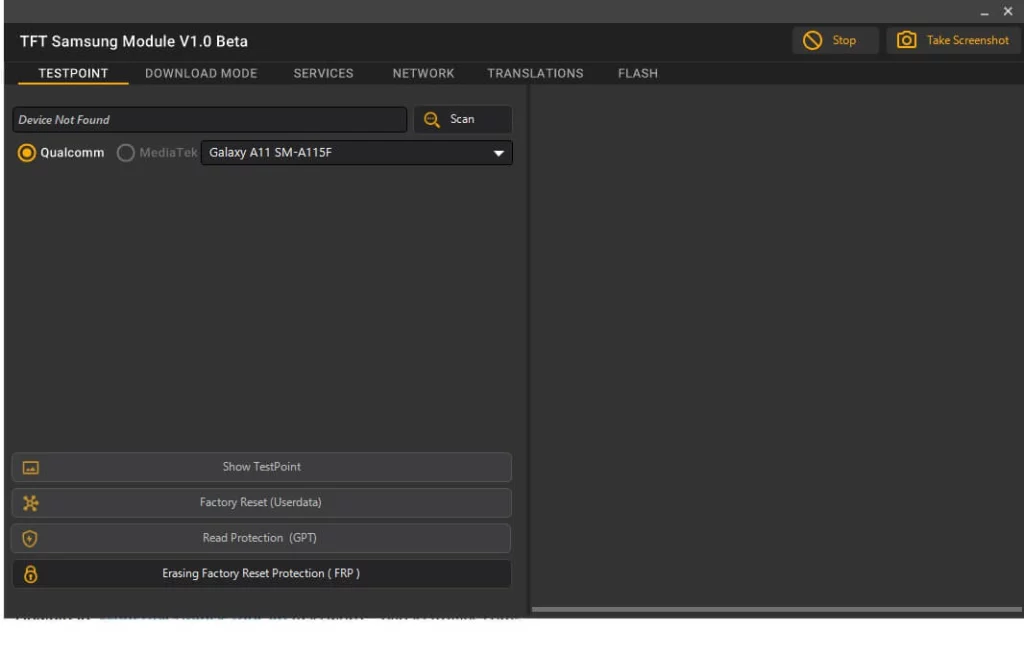Viewport: 1024px width, 655px height.
Task: Click the TFT Samsung Module V1.0 Beta title
Action: click(134, 41)
